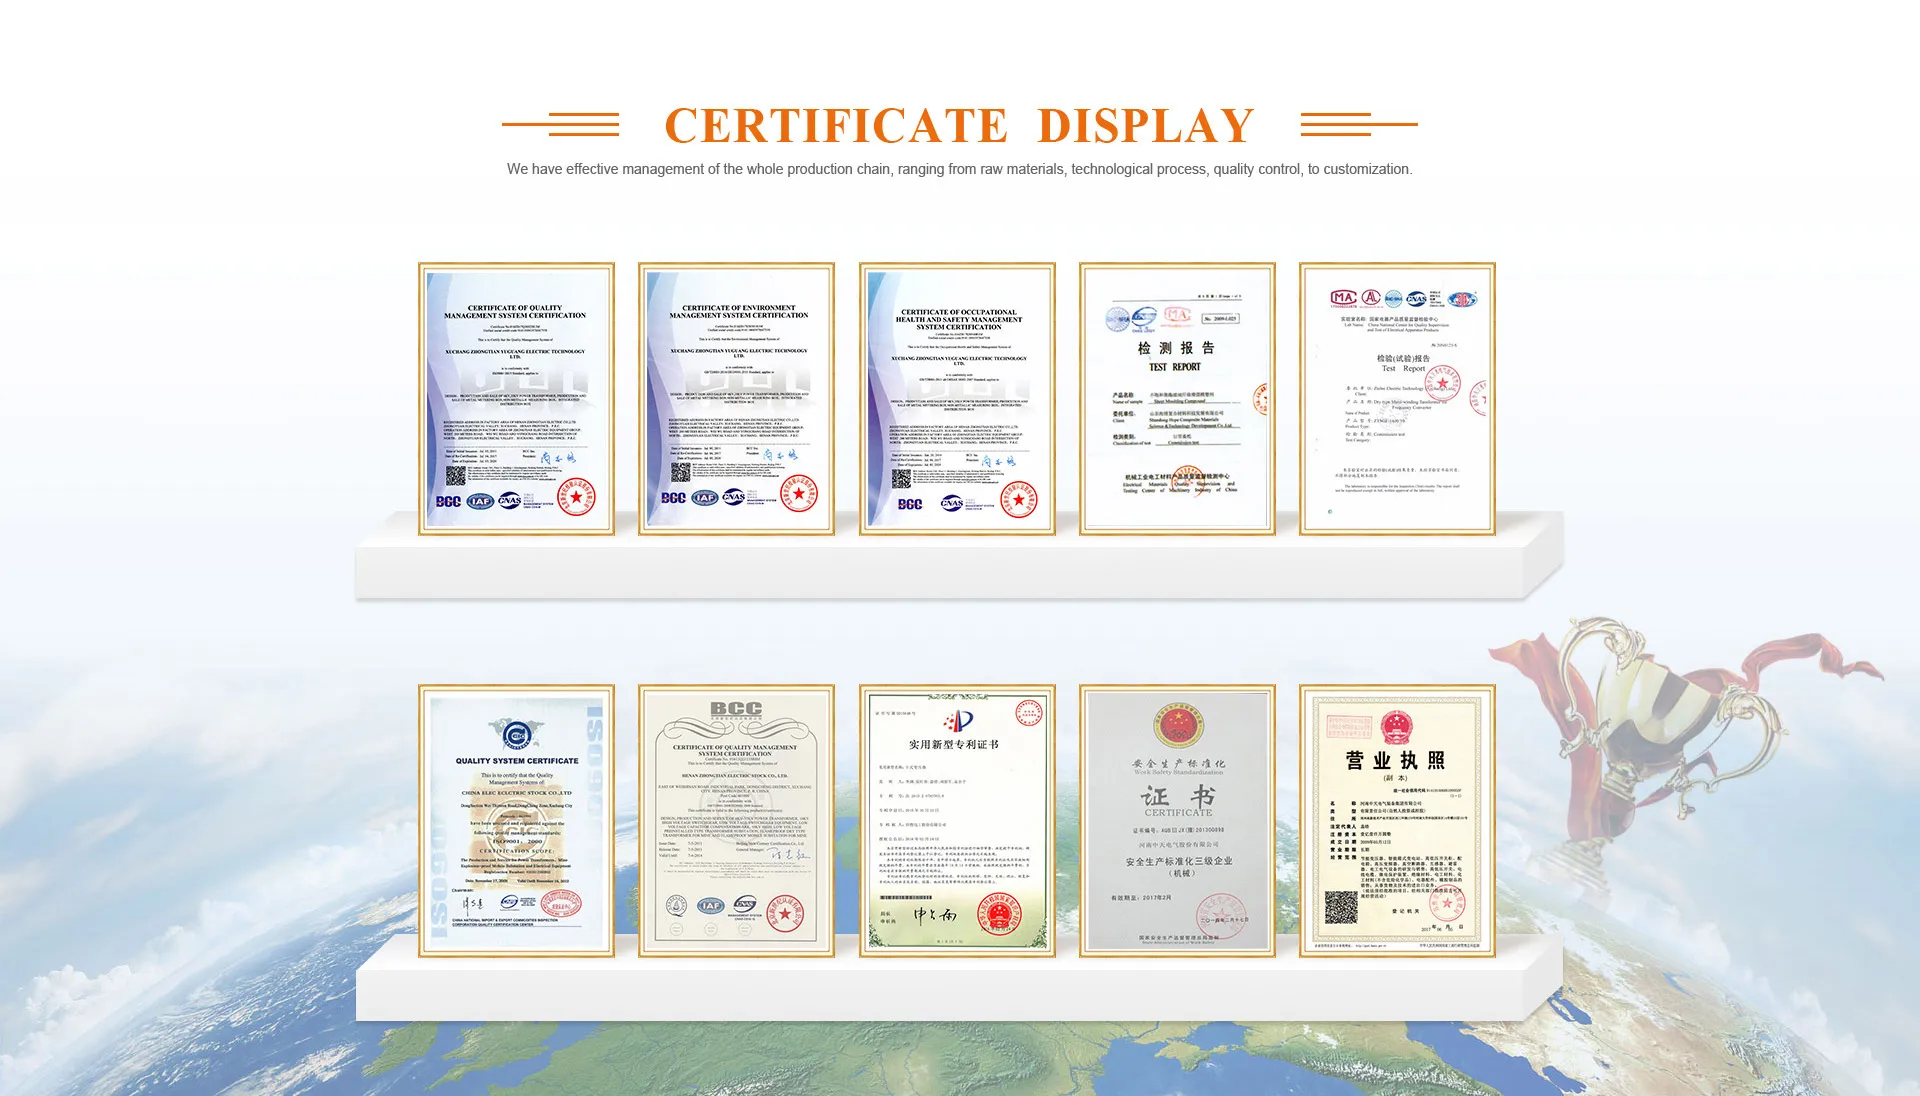Click QR code on first quality management certificate

(456, 476)
